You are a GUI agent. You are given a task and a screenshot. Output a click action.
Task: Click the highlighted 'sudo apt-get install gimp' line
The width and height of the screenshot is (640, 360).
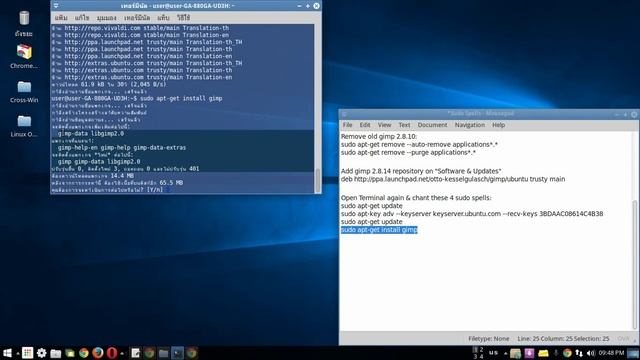tap(379, 230)
